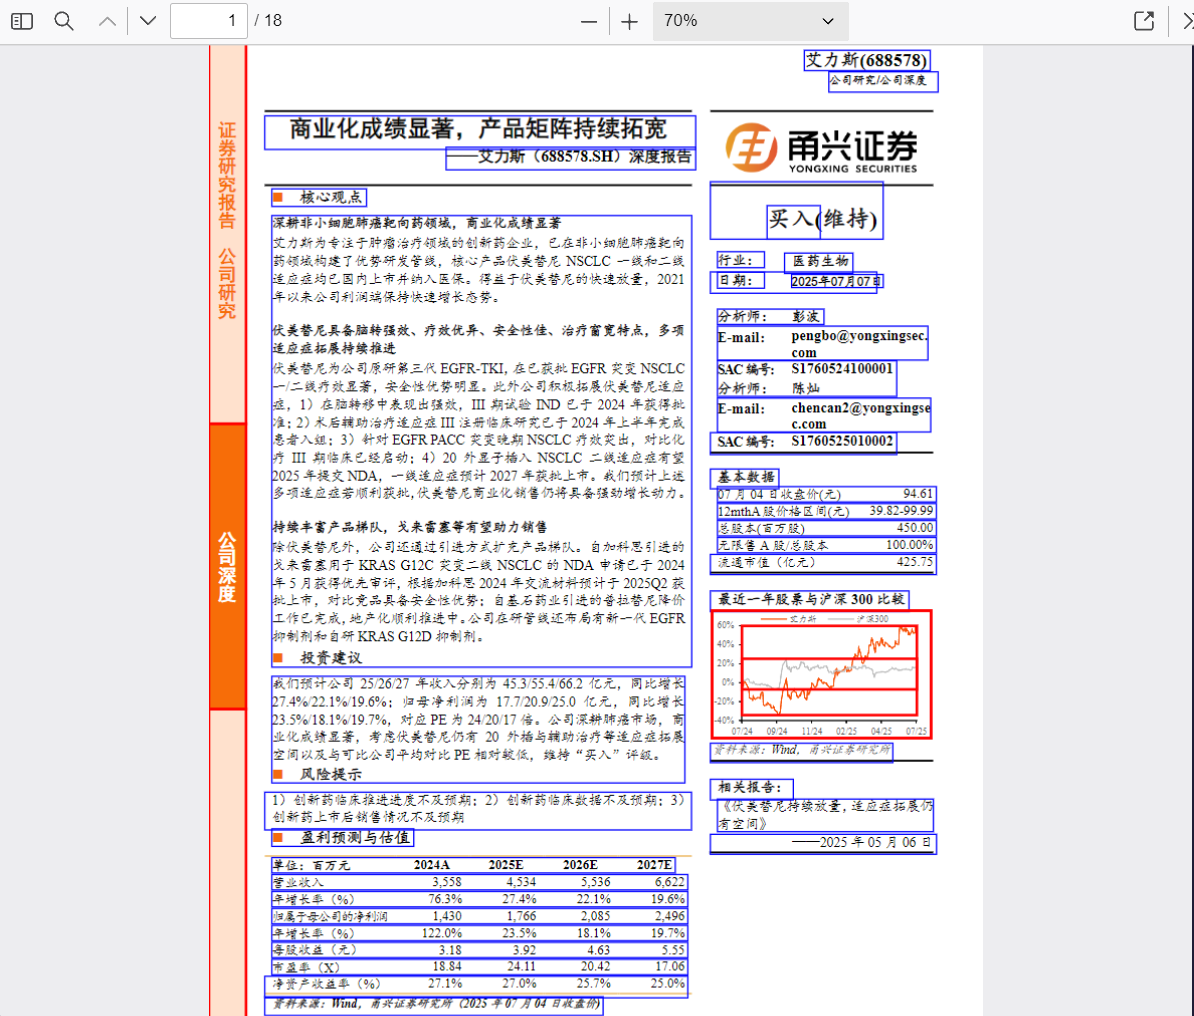Toggle the thumbnail sidebar panel
The height and width of the screenshot is (1016, 1194).
coord(21,20)
